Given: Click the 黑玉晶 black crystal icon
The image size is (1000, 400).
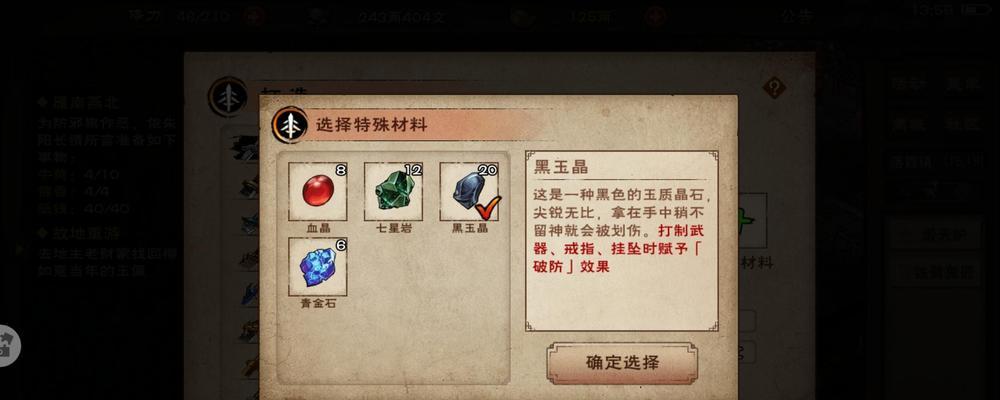Looking at the screenshot, I should (x=469, y=191).
